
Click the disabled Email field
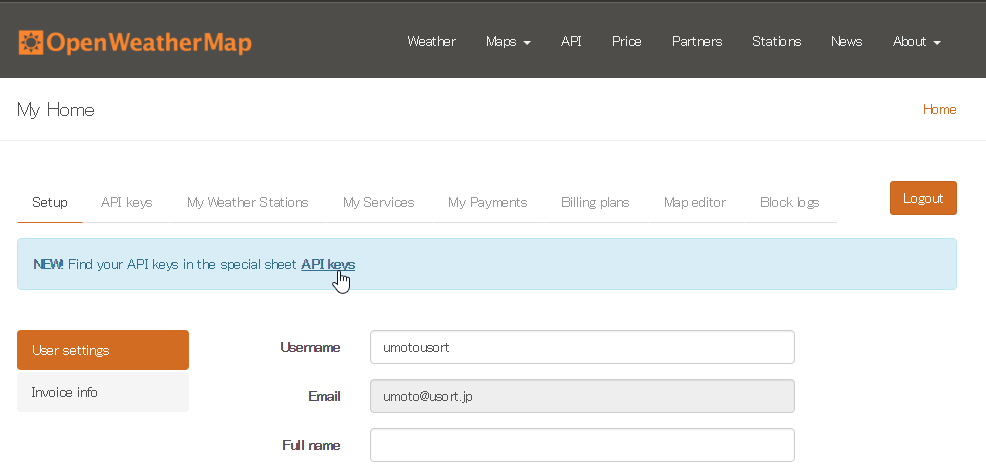[x=582, y=396]
